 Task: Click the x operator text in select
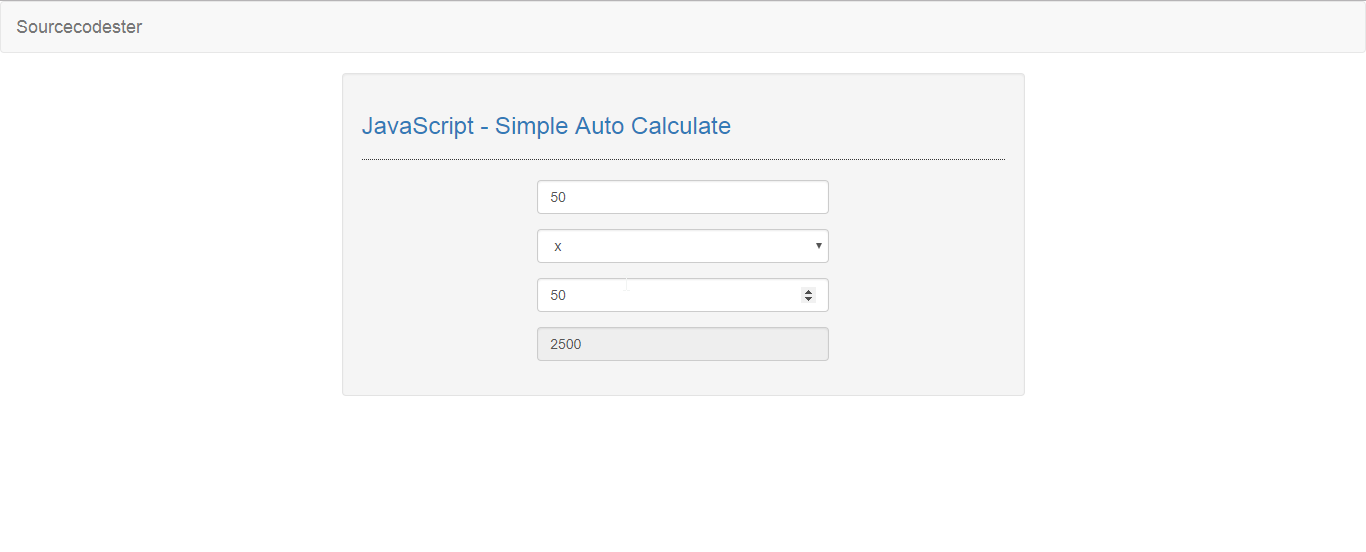tap(558, 246)
